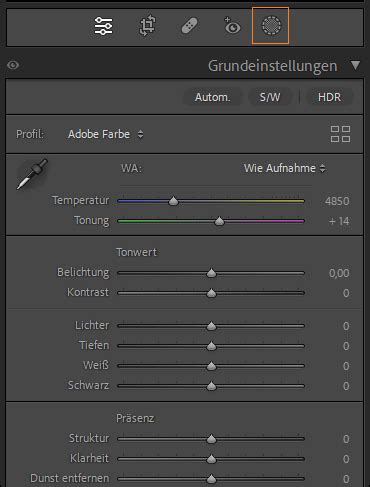This screenshot has width=370, height=487.
Task: Click the Belichtung value field 0,00
Action: (x=339, y=273)
